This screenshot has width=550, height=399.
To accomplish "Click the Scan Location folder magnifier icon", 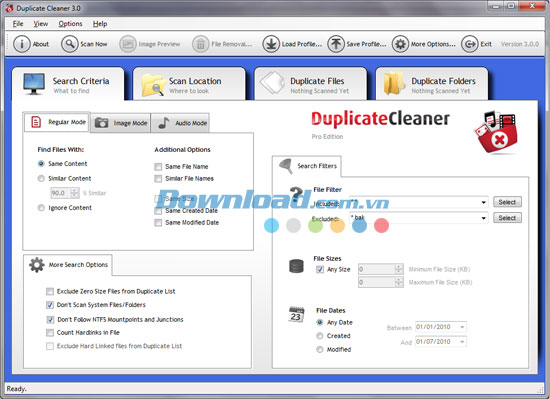I will pos(153,84).
